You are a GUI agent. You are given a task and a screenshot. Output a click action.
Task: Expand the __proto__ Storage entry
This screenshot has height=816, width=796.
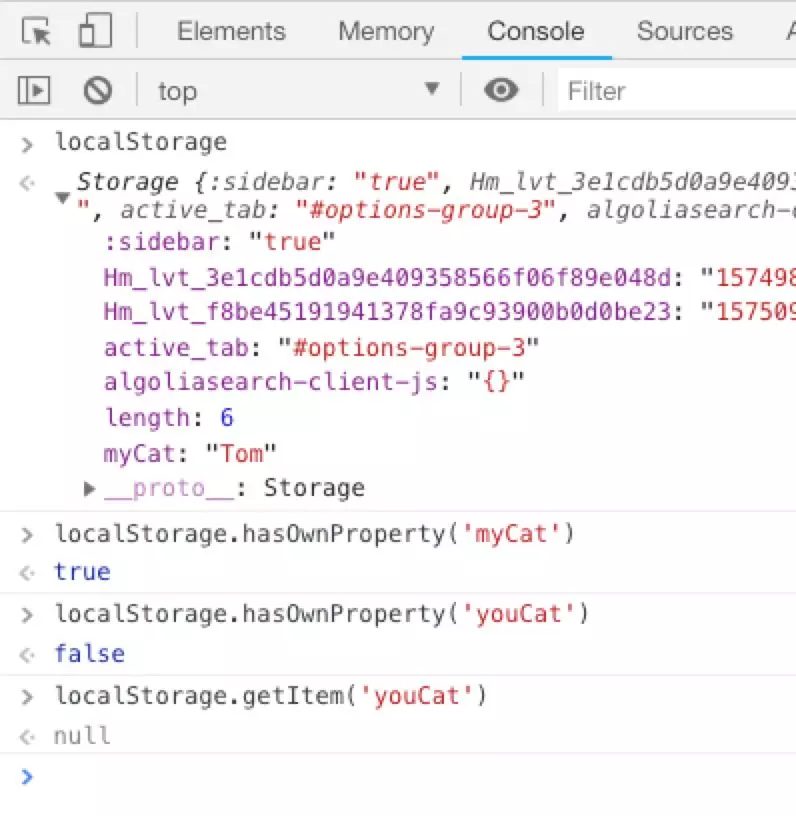[x=89, y=488]
